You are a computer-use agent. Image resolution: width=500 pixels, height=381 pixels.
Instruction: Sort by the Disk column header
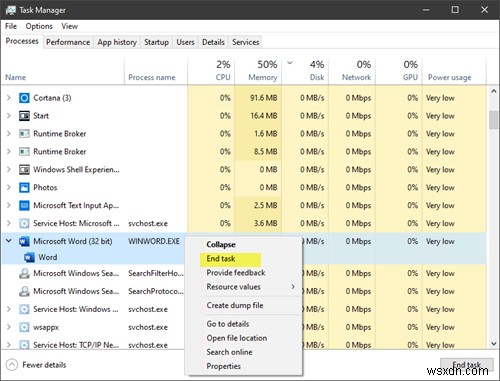pyautogui.click(x=305, y=71)
